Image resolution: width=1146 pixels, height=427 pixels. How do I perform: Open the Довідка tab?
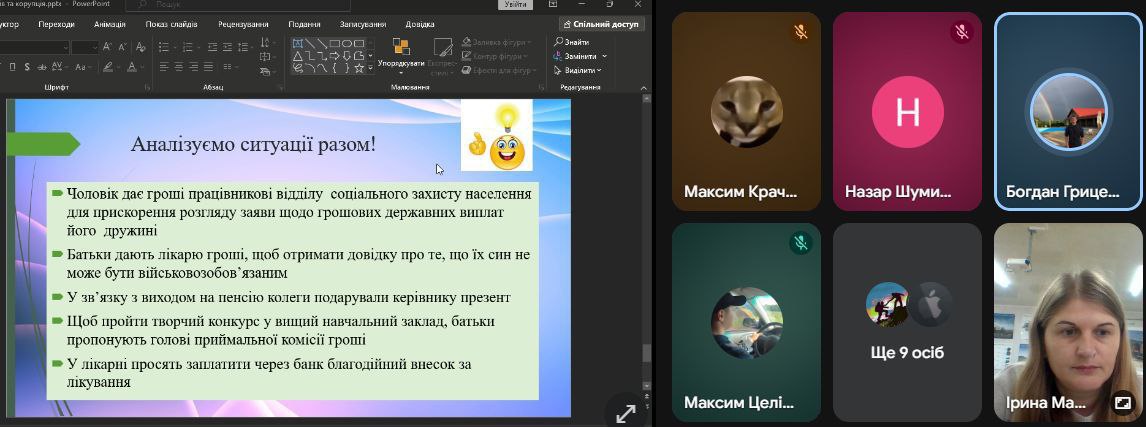tap(420, 24)
